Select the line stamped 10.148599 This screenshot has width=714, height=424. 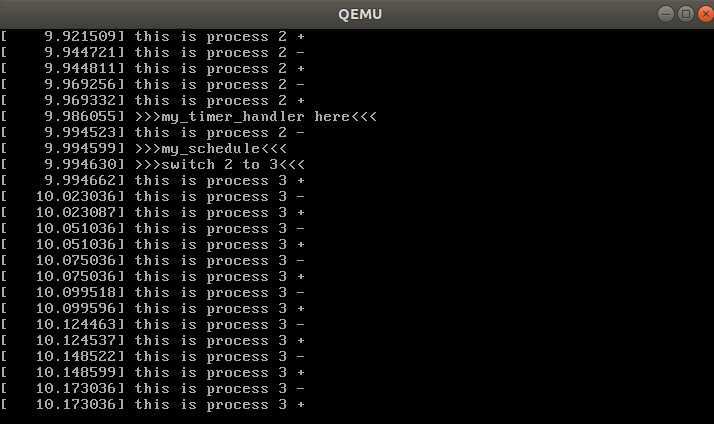pyautogui.click(x=153, y=373)
